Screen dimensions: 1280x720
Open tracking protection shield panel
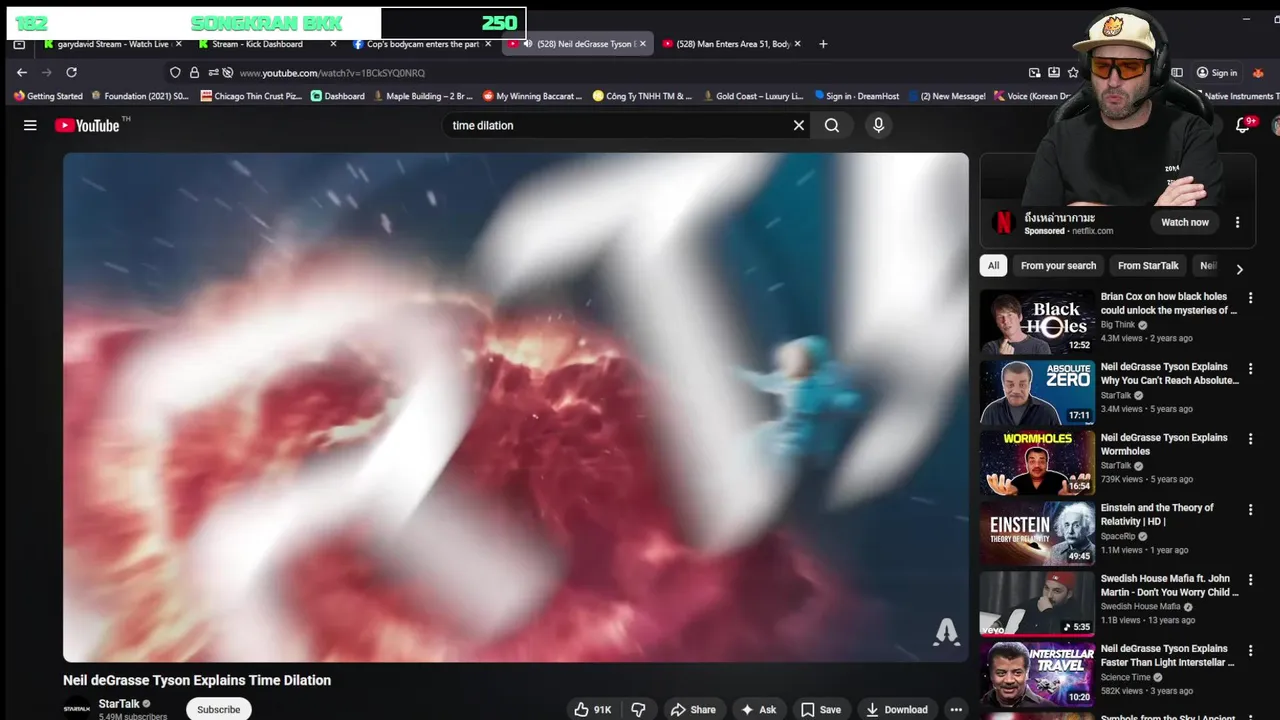point(175,72)
